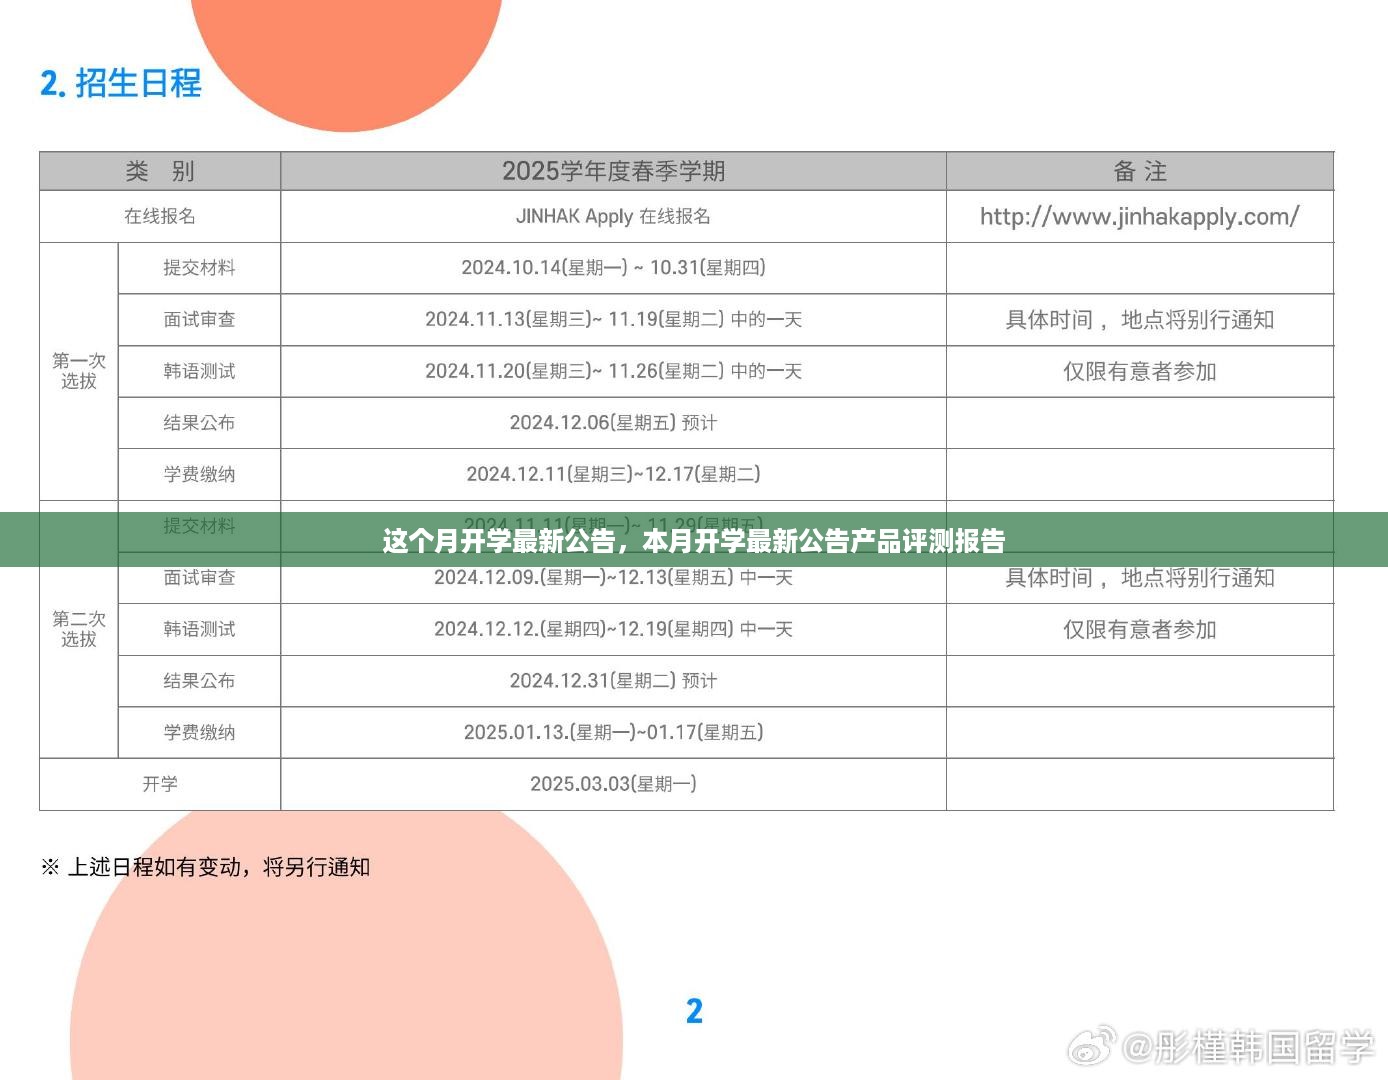The width and height of the screenshot is (1388, 1080).
Task: Click "学费缴纳" in the 2025.01.13 row
Action: click(x=199, y=732)
